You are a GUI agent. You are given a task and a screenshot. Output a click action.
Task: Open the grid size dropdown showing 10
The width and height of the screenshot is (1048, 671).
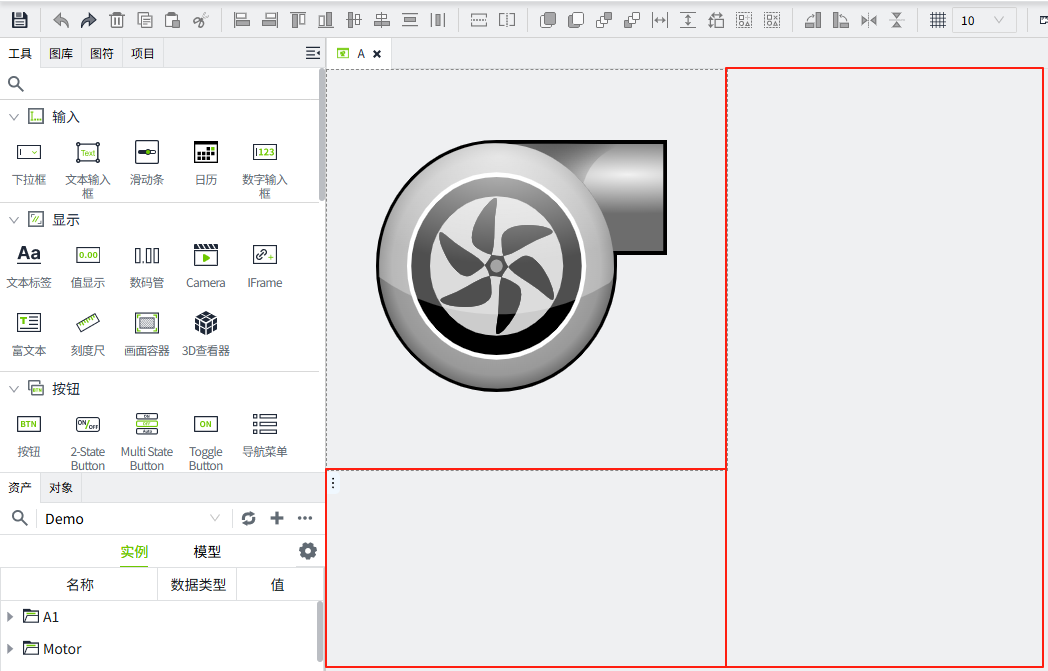(984, 20)
